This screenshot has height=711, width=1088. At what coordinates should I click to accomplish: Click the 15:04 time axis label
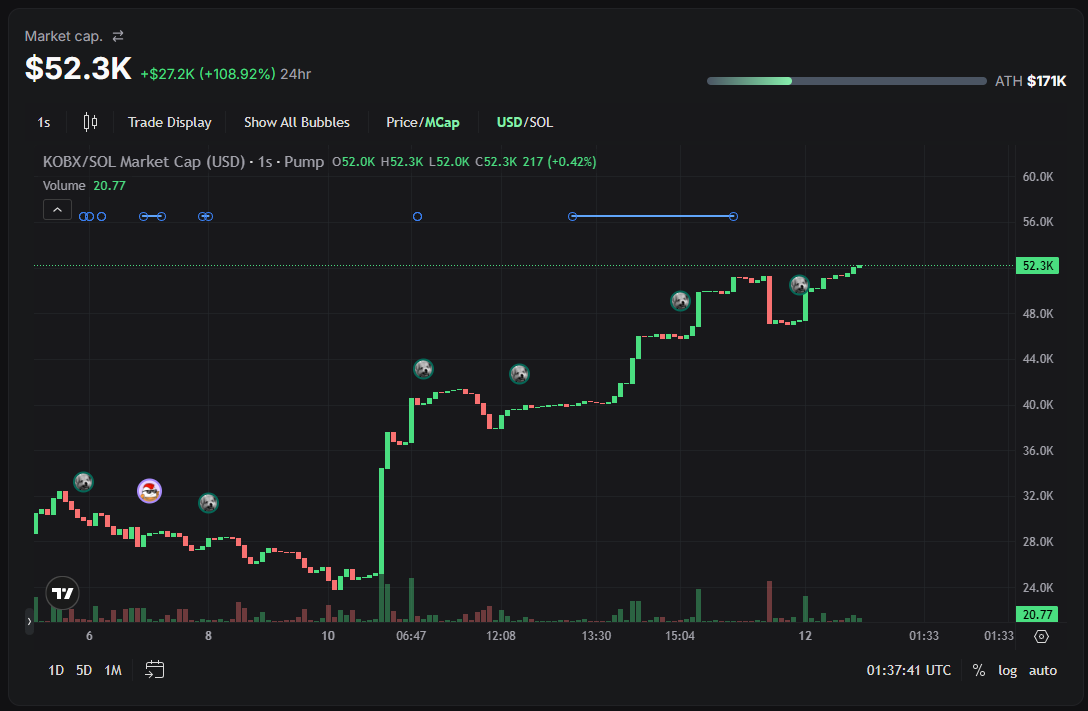pyautogui.click(x=680, y=636)
